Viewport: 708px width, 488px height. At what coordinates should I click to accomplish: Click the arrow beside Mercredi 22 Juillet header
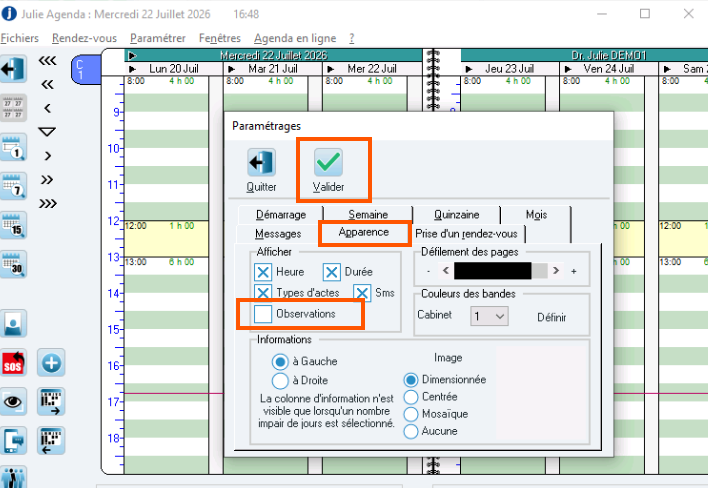[x=132, y=56]
